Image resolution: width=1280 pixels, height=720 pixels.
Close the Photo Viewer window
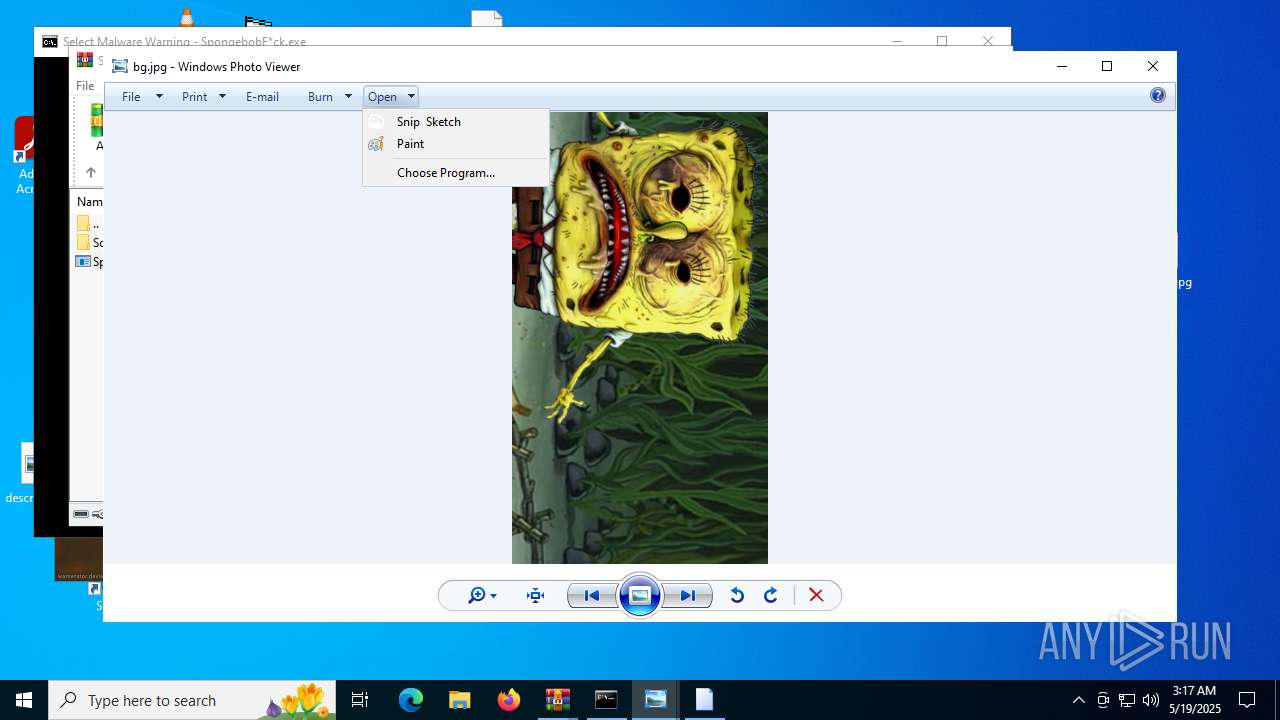click(x=1153, y=66)
